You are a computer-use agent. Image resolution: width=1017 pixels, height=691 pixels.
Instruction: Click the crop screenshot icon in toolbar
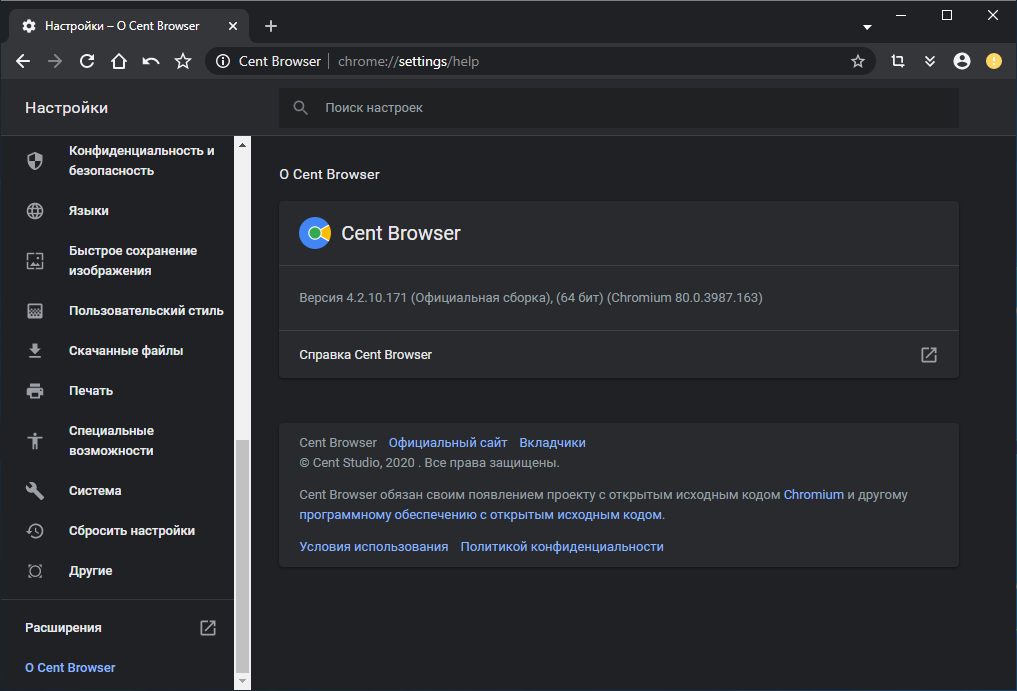(x=898, y=61)
